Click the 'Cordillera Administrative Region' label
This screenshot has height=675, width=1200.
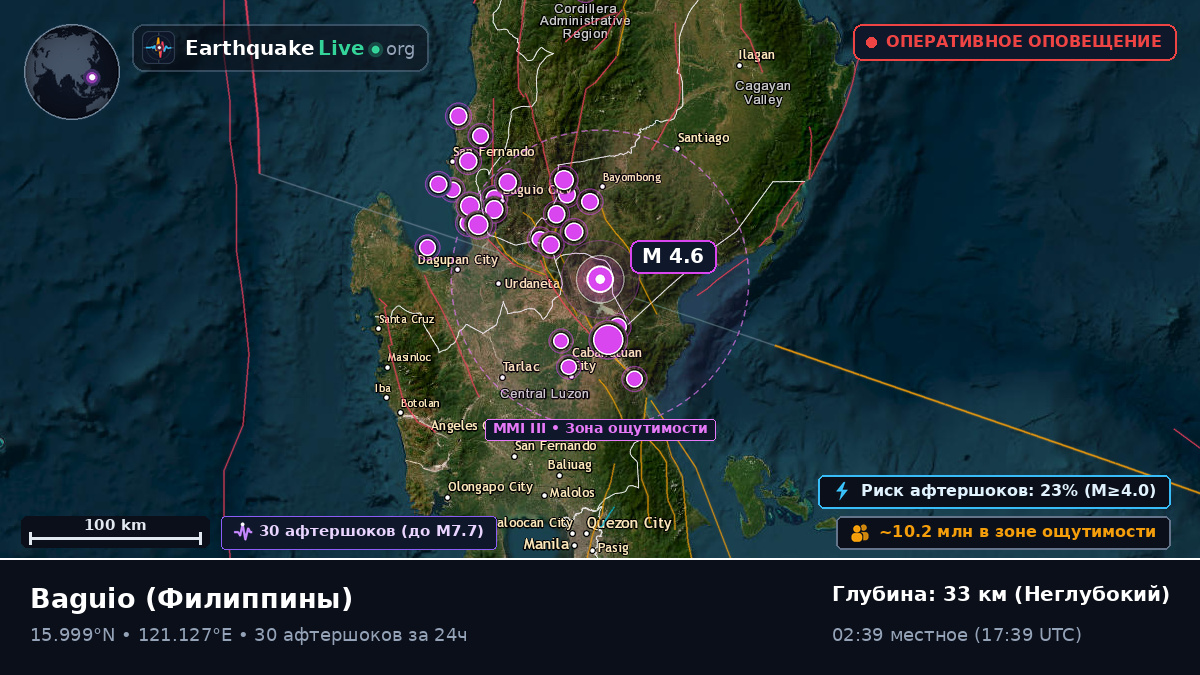point(585,20)
